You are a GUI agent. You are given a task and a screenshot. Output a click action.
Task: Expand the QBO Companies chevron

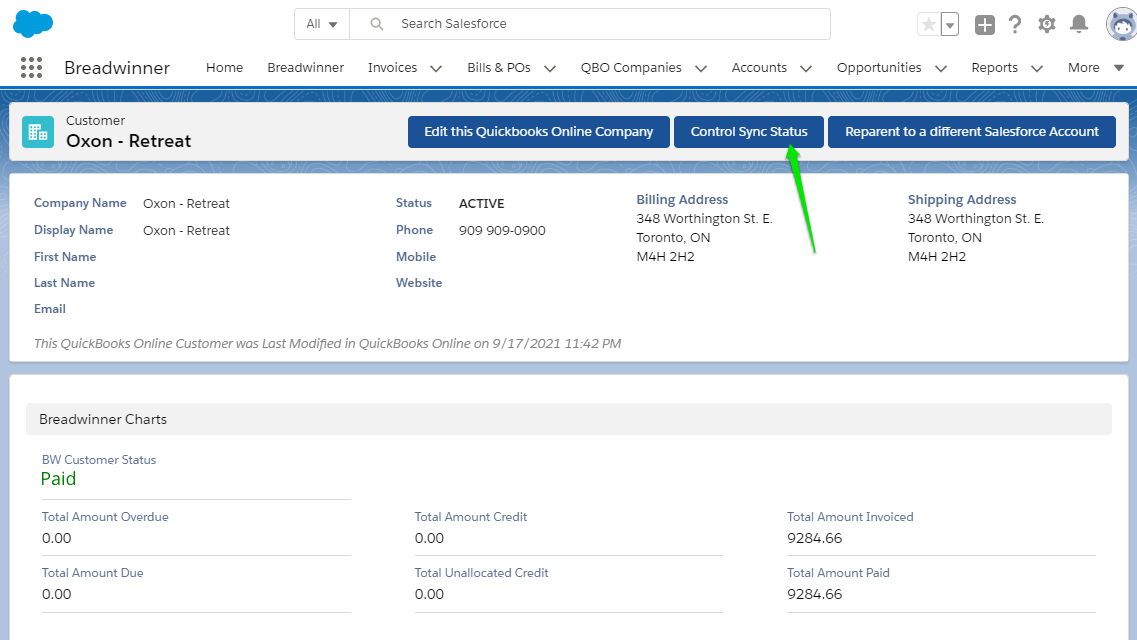(x=700, y=68)
